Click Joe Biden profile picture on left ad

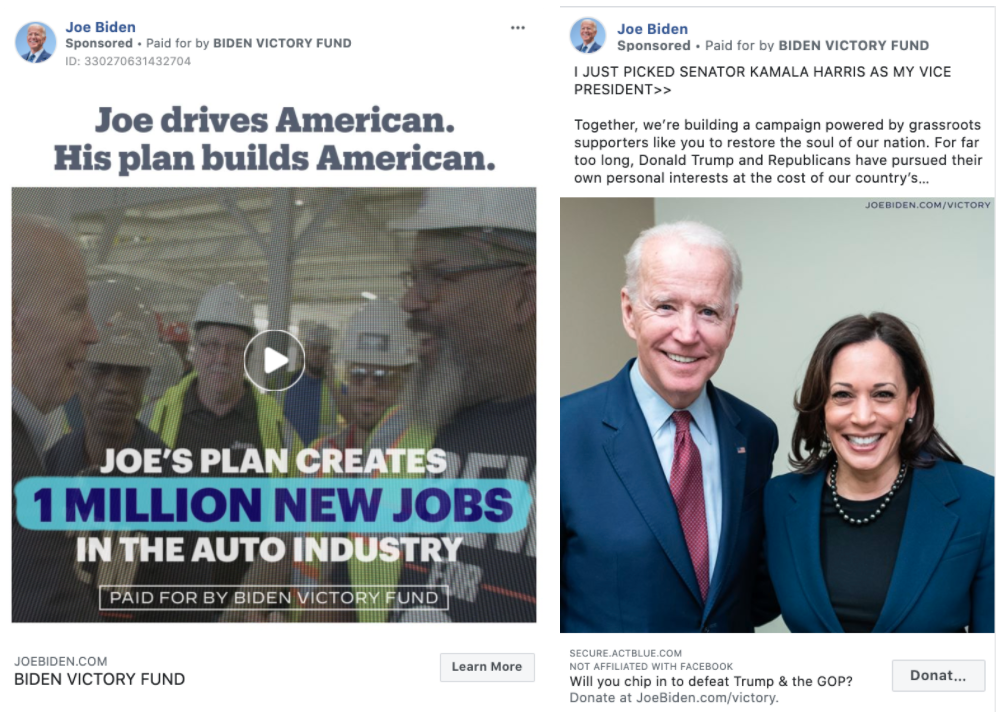tap(36, 42)
